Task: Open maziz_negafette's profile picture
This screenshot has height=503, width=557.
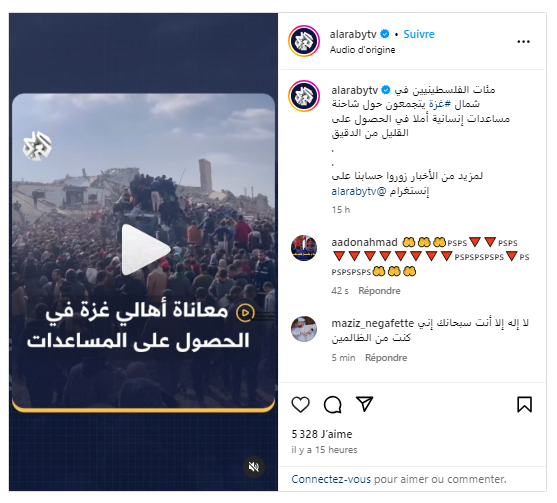Action: pyautogui.click(x=304, y=329)
